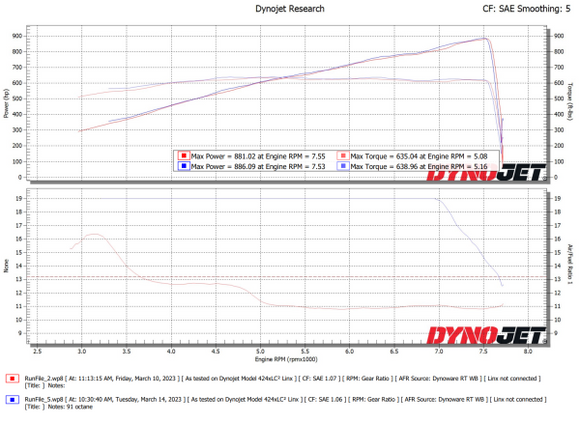Click the CF: SAE Smoothing: 5 label
Image resolution: width=580 pixels, height=423 pixels.
click(526, 9)
